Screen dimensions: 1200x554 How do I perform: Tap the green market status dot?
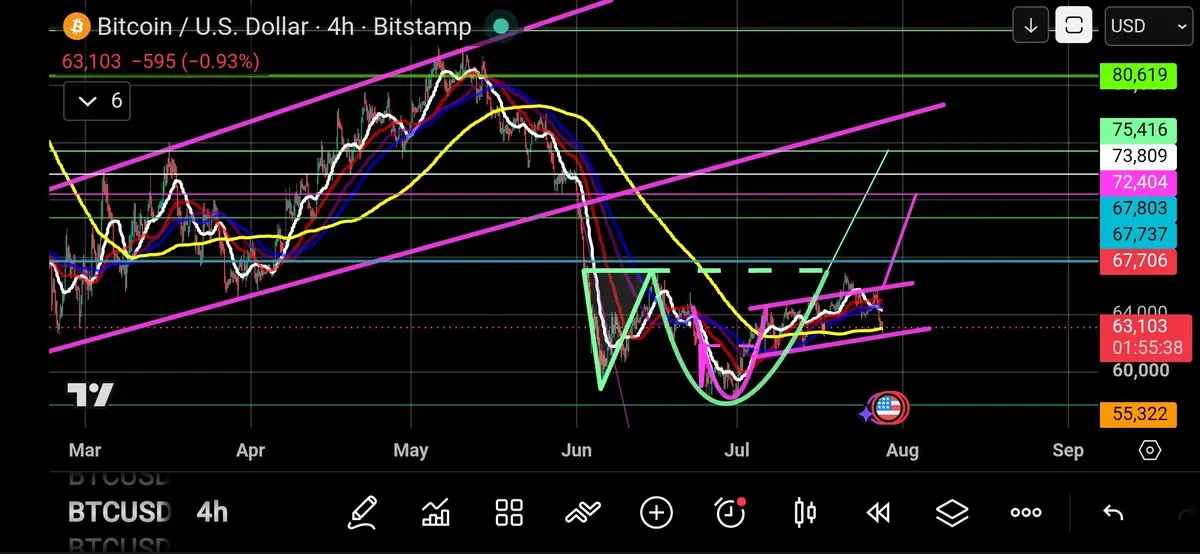pyautogui.click(x=501, y=27)
